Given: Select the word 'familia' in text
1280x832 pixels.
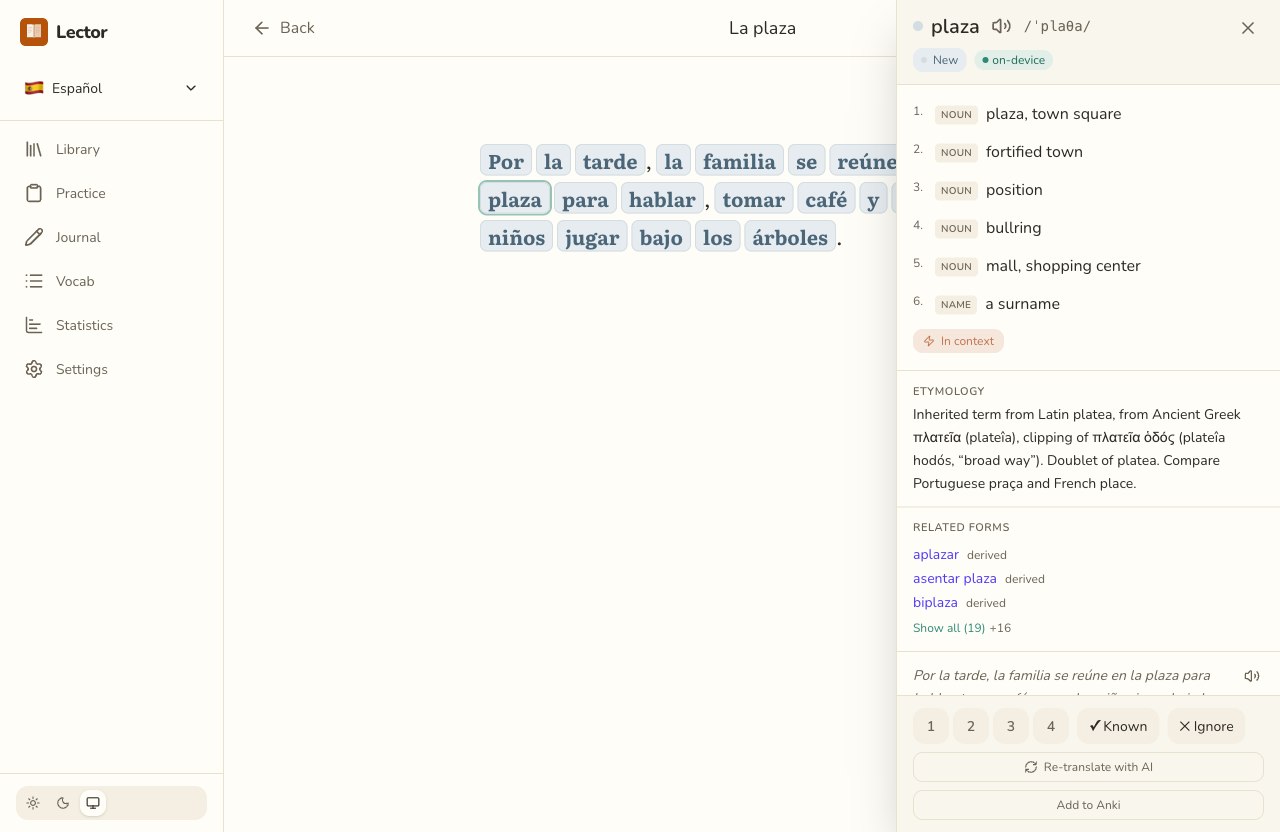Looking at the screenshot, I should click(x=739, y=161).
